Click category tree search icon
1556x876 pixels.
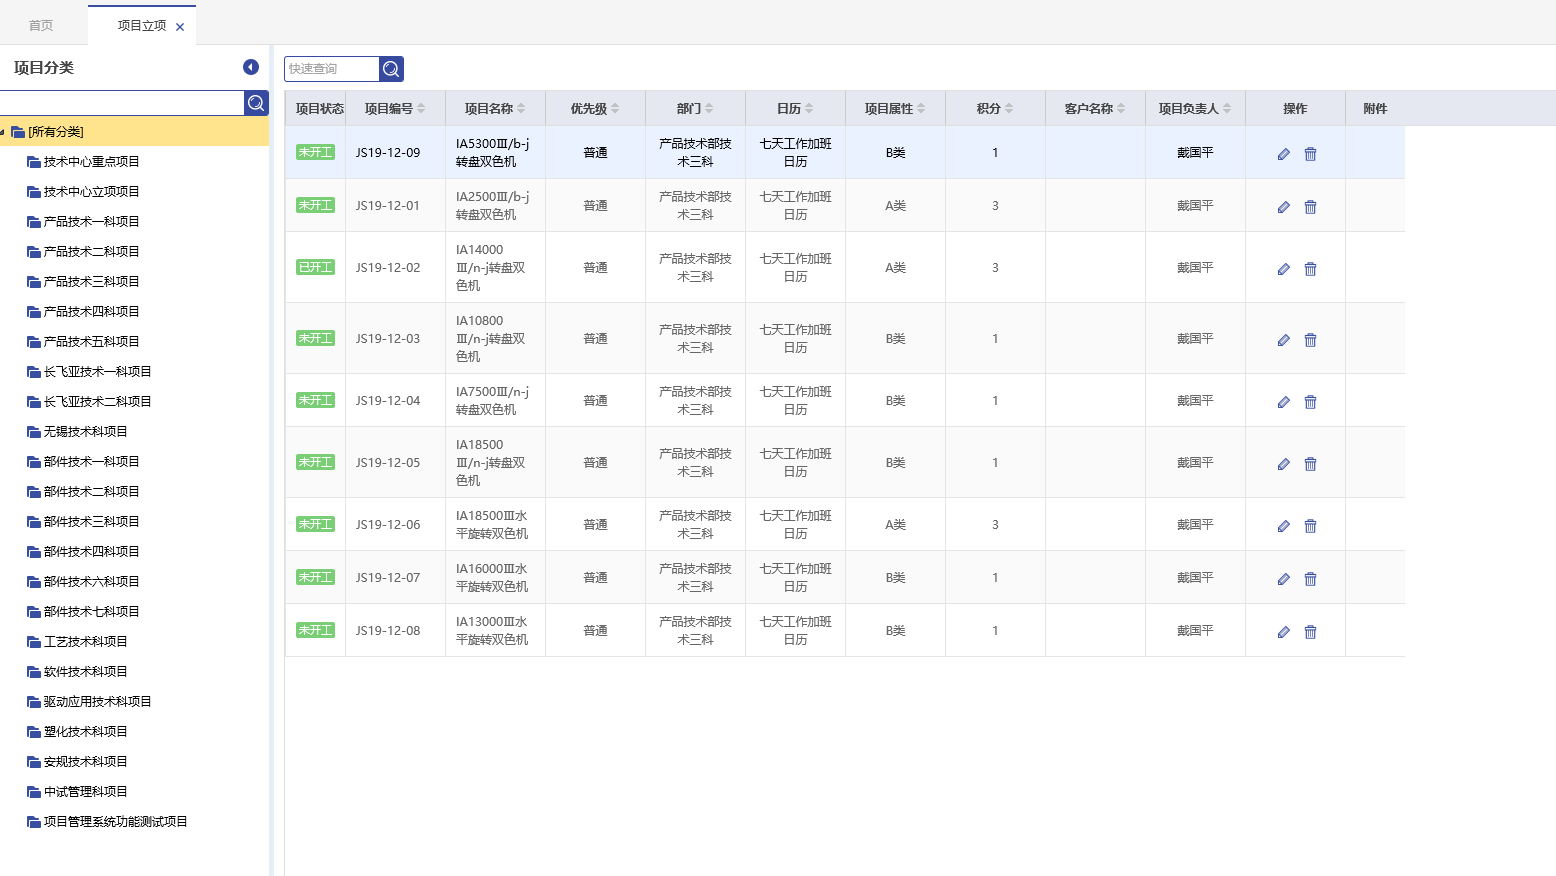click(x=256, y=103)
